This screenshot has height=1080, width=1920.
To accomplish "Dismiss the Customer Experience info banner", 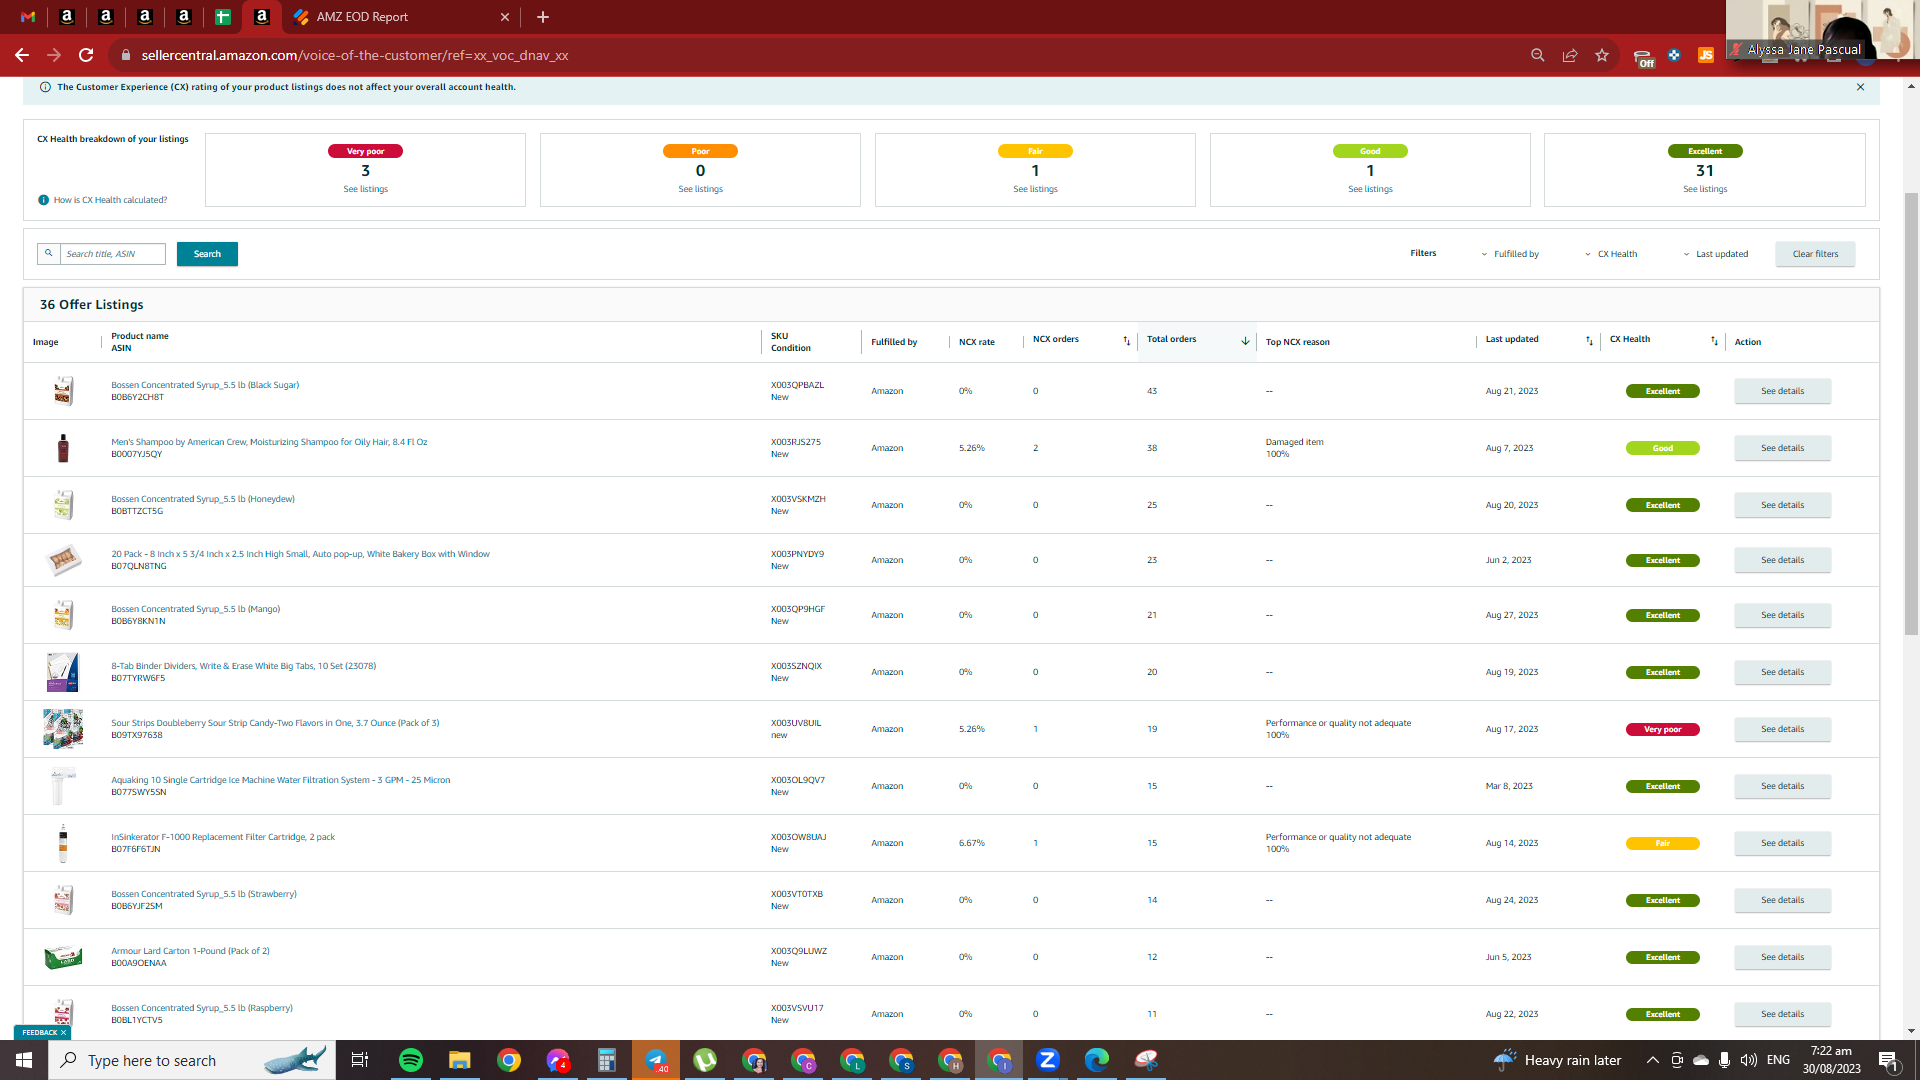I will [x=1860, y=87].
